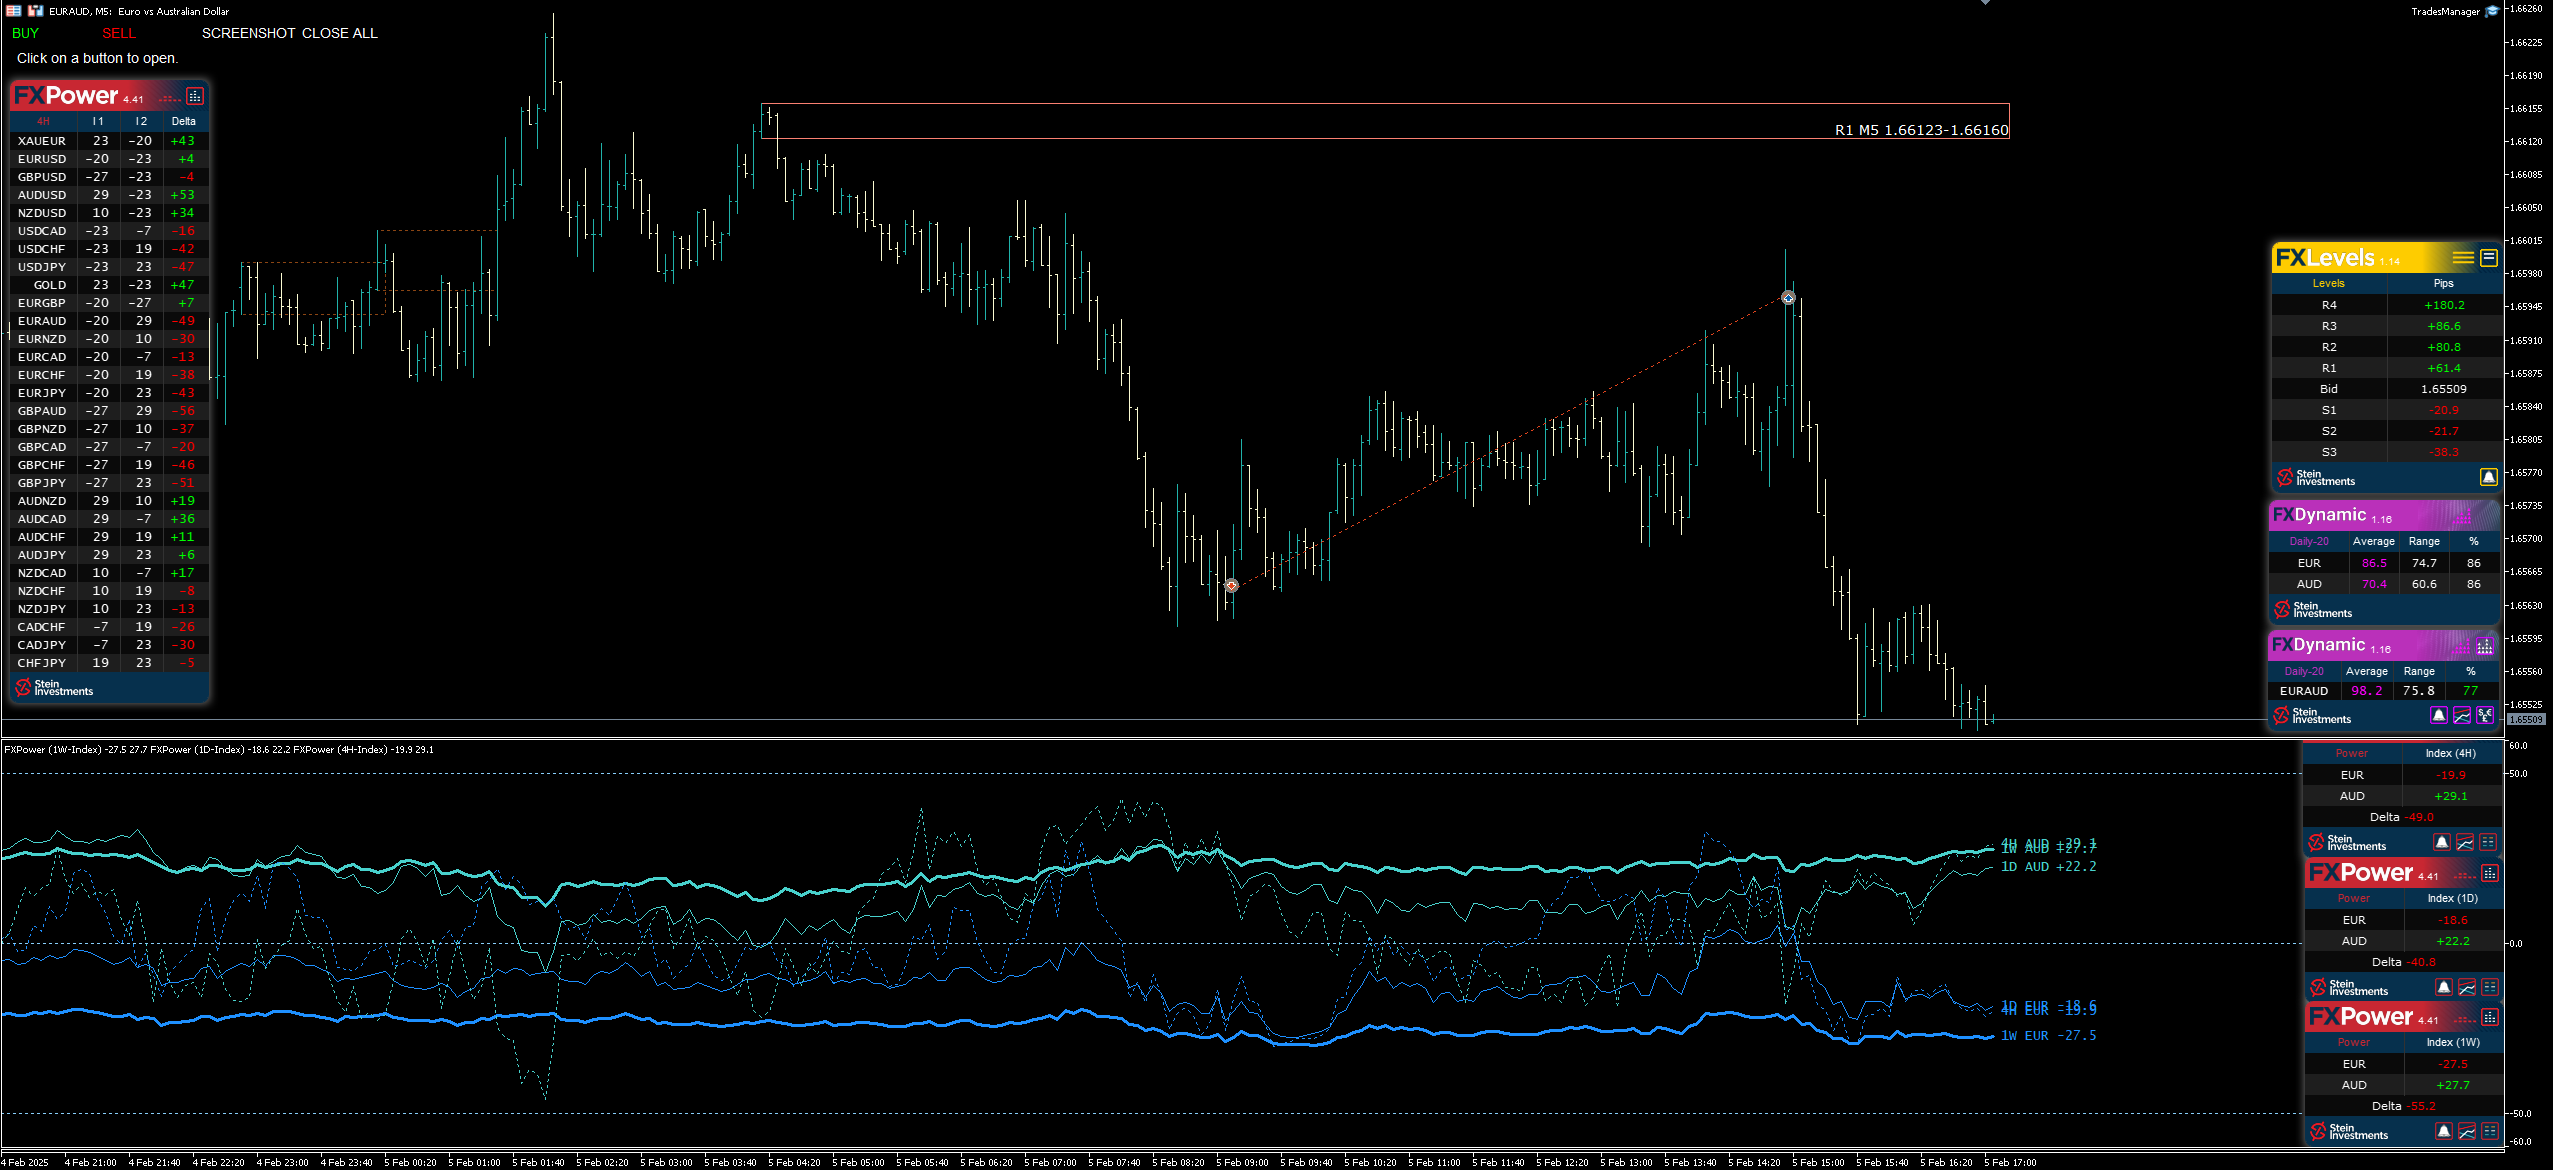Click the table grid icon in FXPower 1W panel footer

pyautogui.click(x=2490, y=1131)
